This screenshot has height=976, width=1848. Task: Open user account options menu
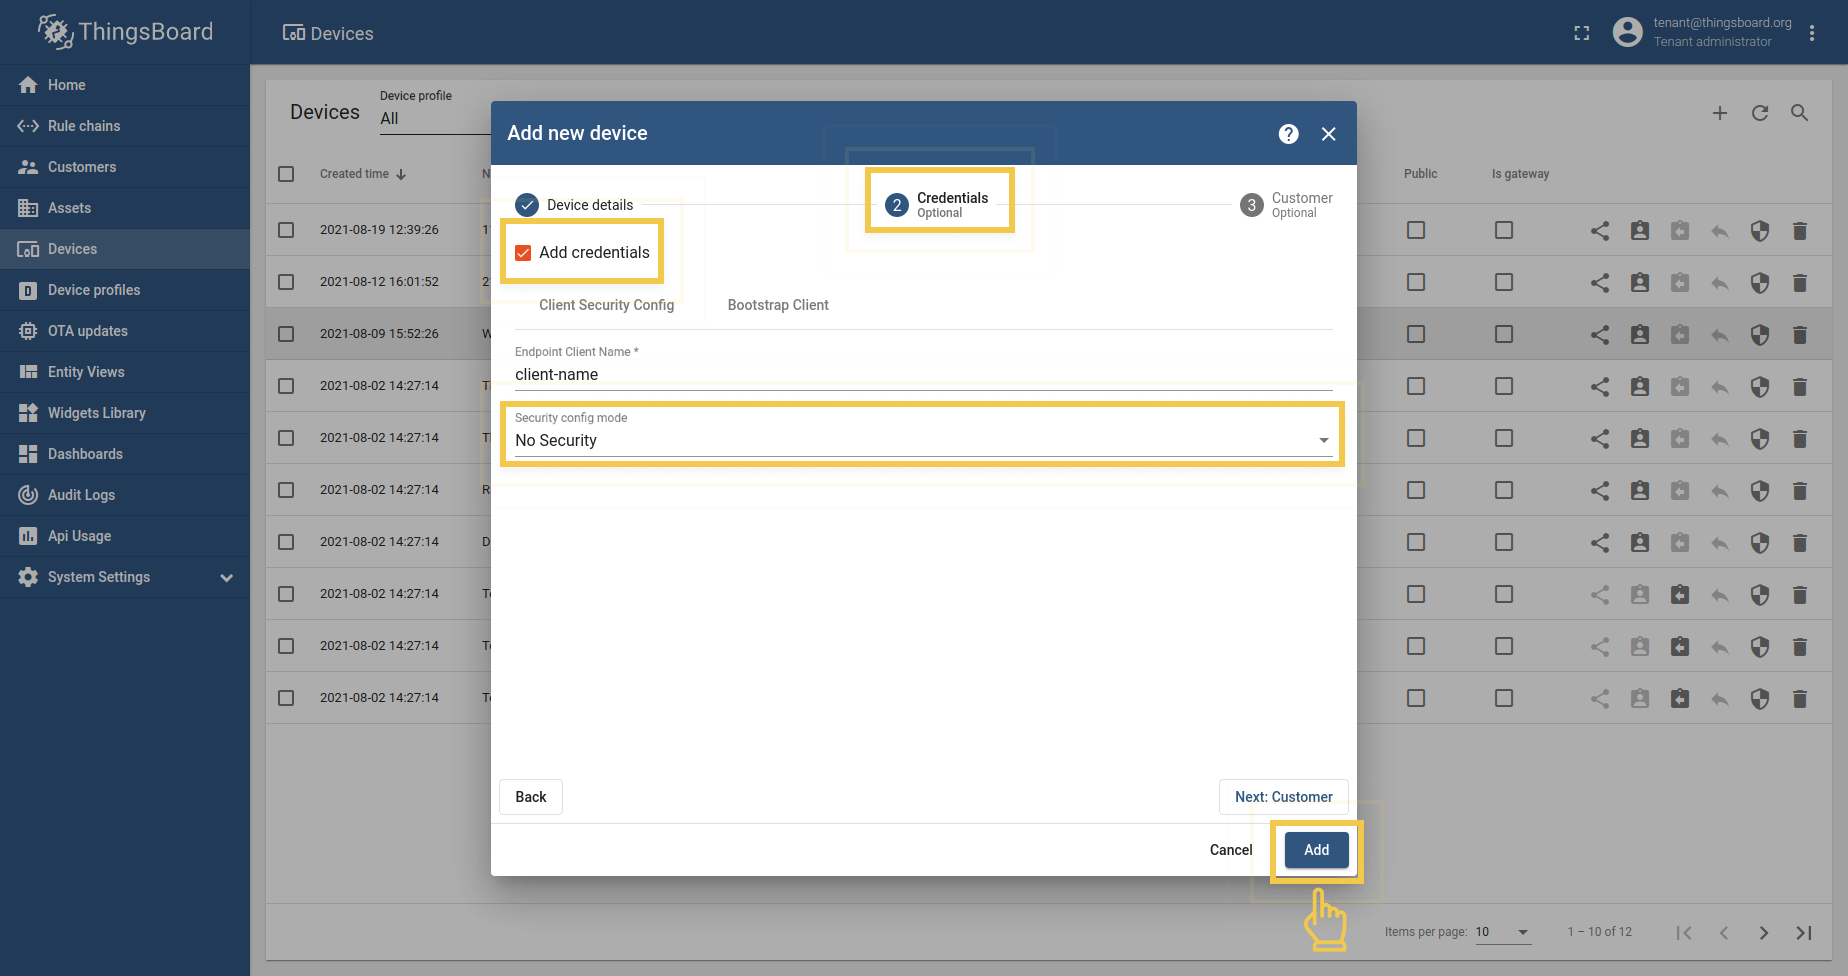tap(1811, 33)
